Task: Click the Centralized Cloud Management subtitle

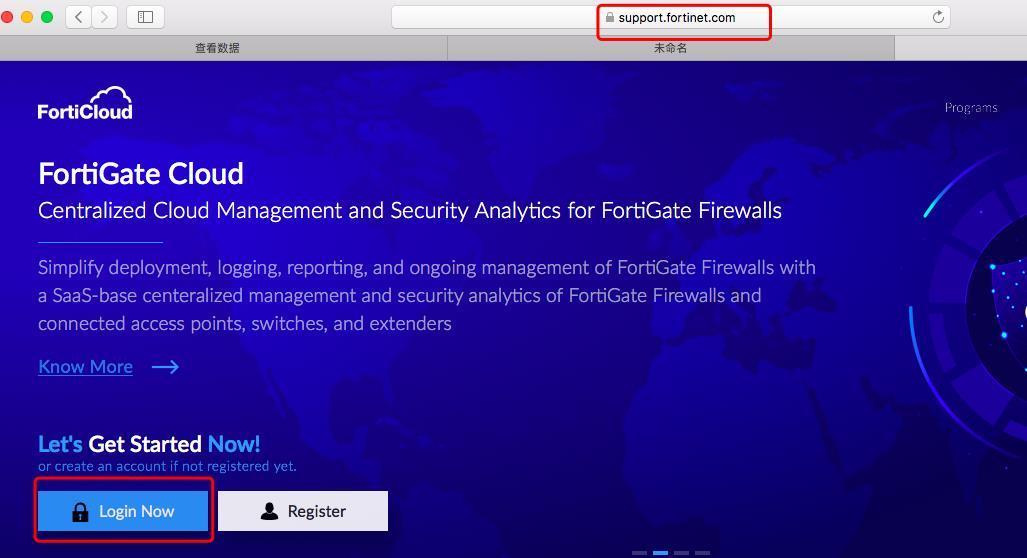Action: 410,210
